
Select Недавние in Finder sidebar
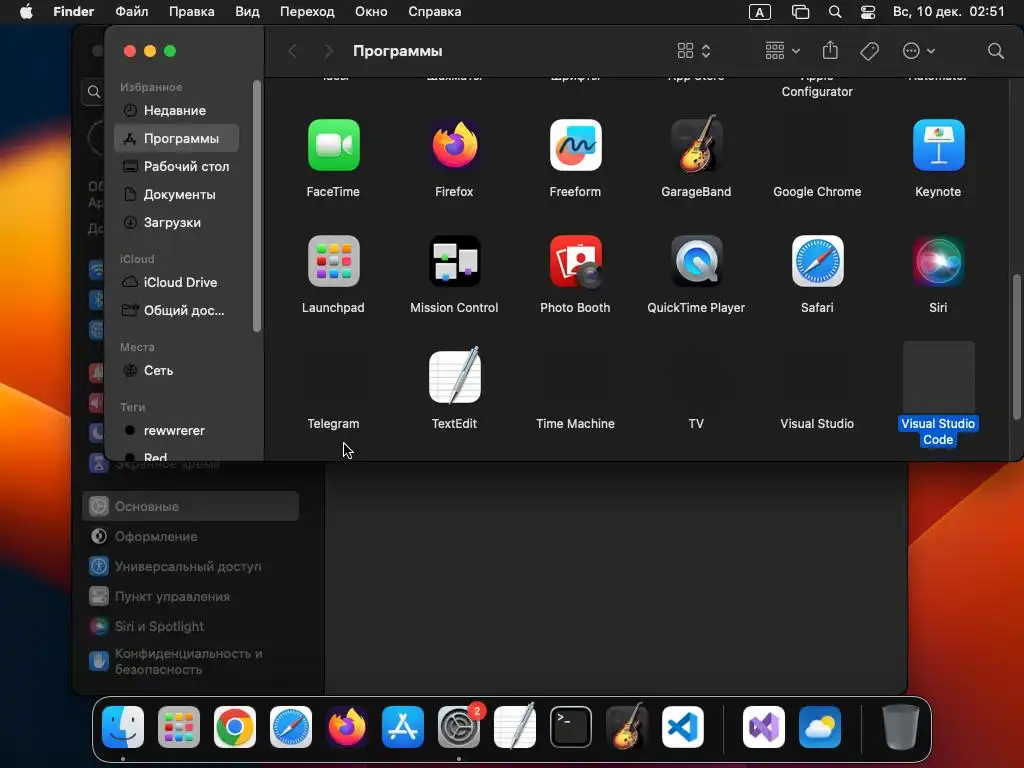point(176,110)
